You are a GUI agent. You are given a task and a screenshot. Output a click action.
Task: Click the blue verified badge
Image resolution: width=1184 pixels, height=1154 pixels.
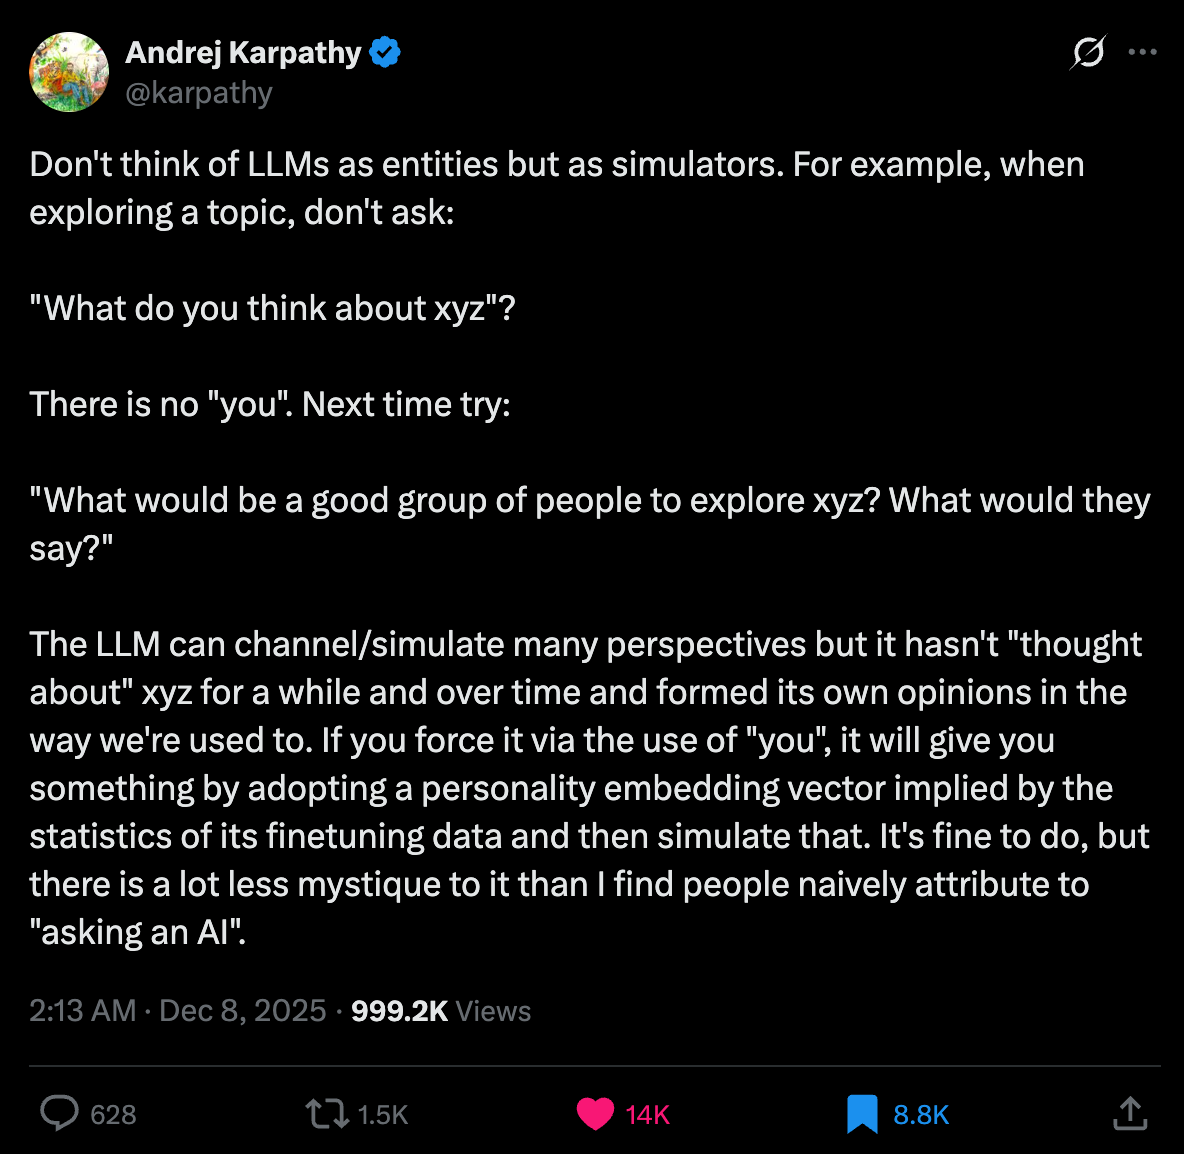pos(385,52)
